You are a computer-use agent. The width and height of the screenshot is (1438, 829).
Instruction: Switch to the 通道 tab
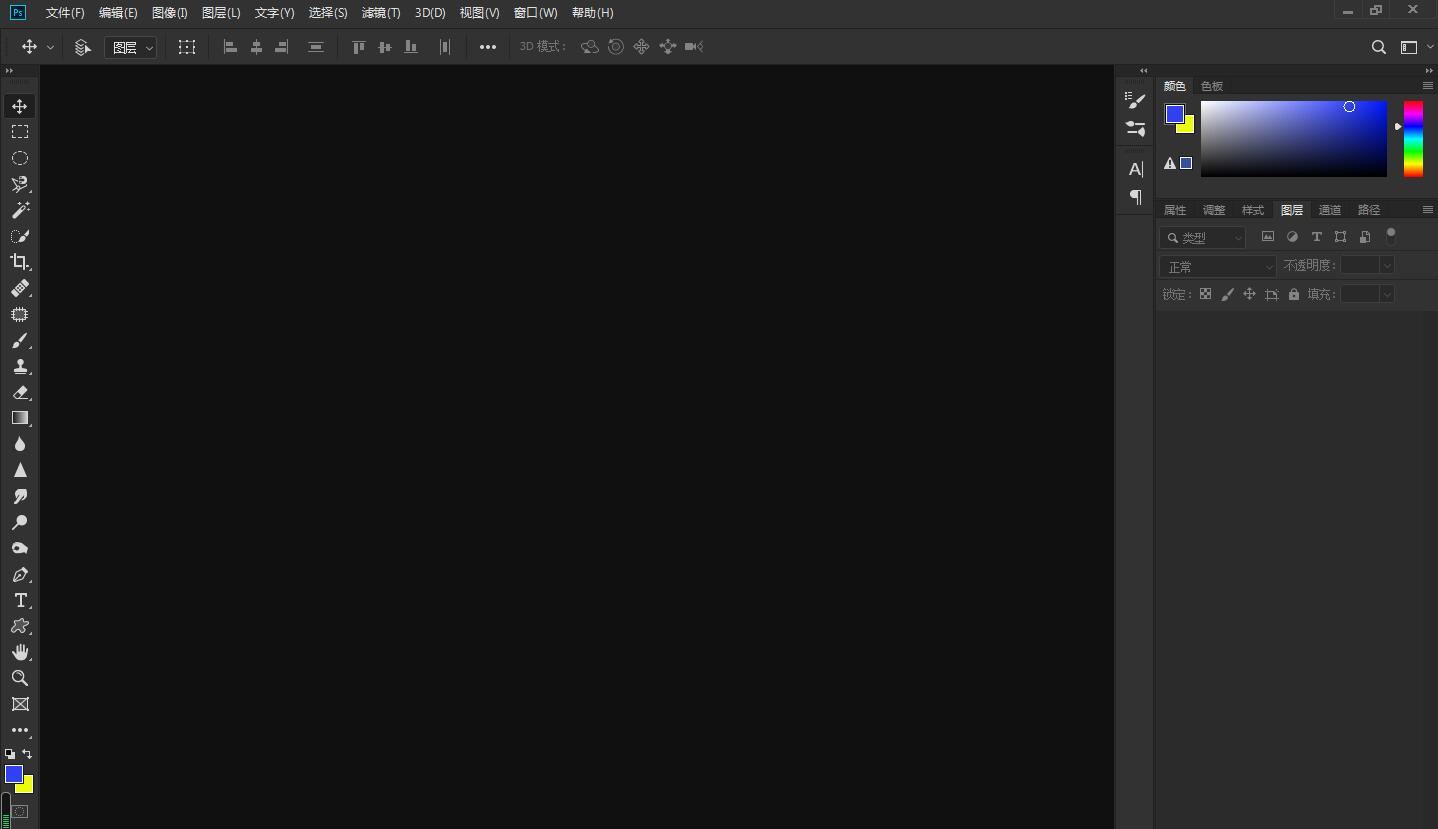point(1330,210)
